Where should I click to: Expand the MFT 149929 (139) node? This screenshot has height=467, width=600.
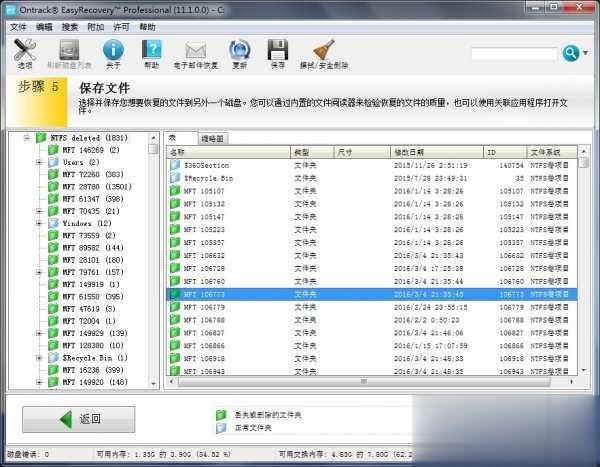pos(39,333)
